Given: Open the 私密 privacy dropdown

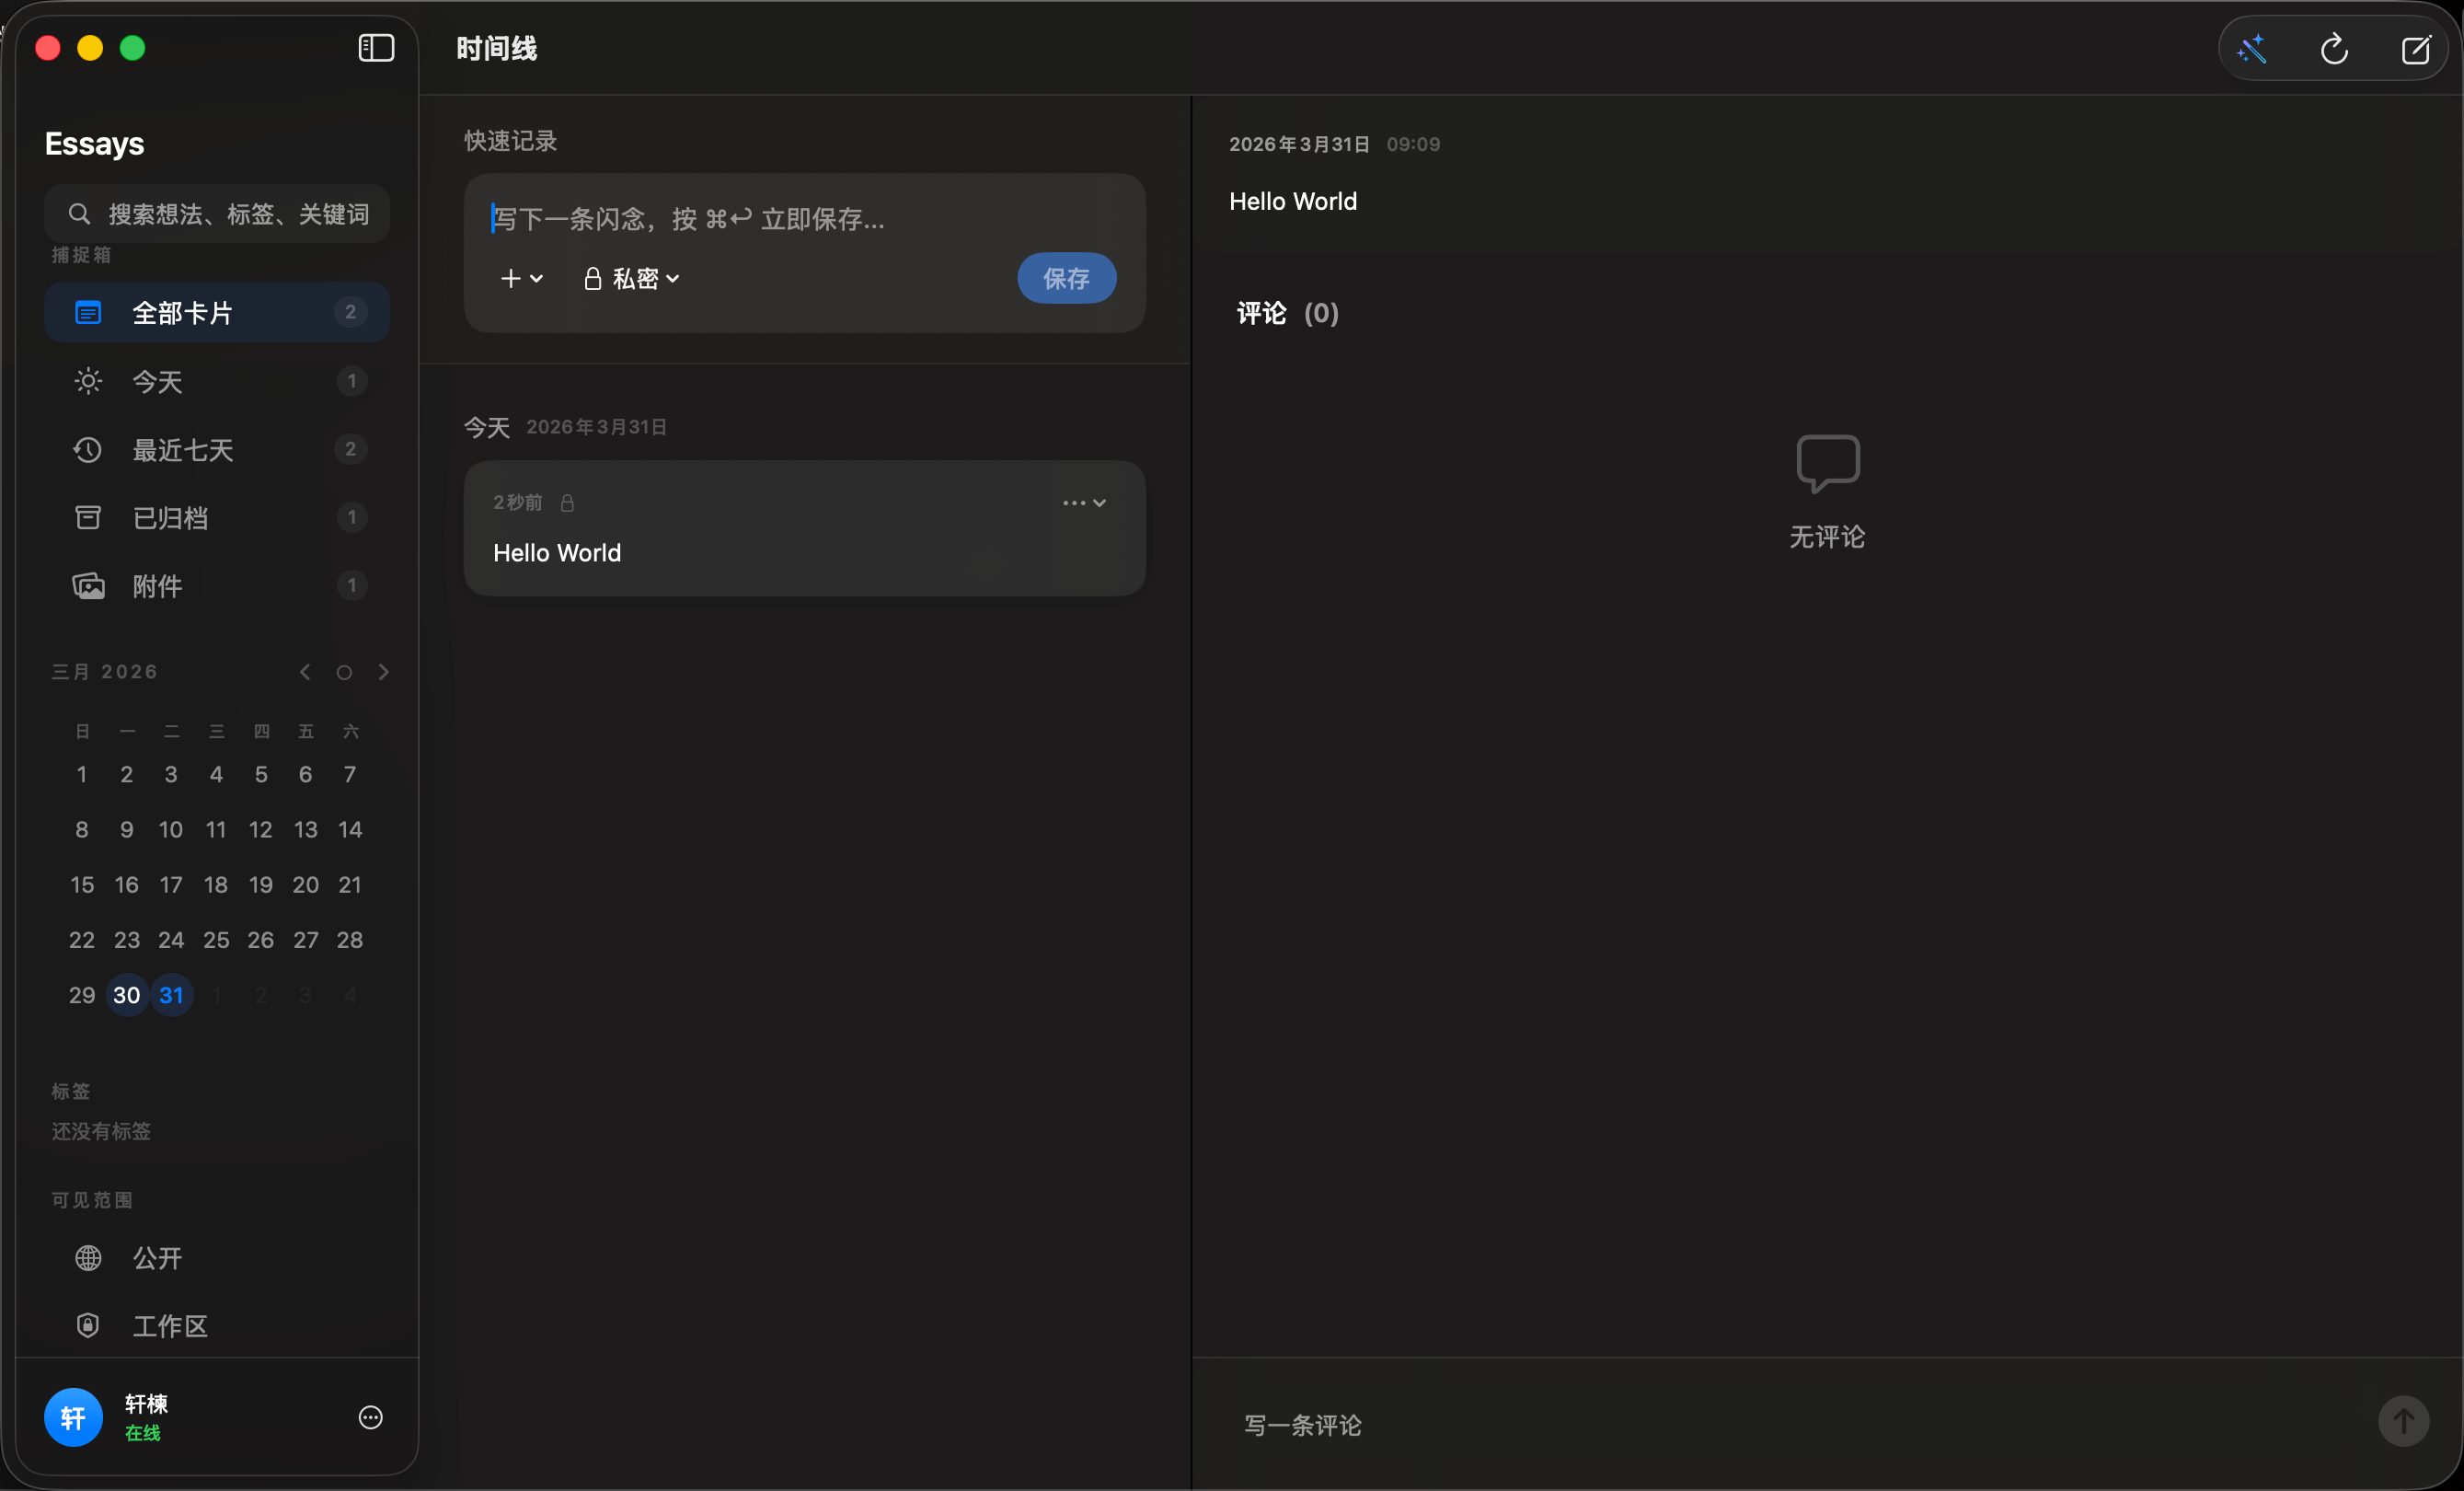Looking at the screenshot, I should [631, 278].
